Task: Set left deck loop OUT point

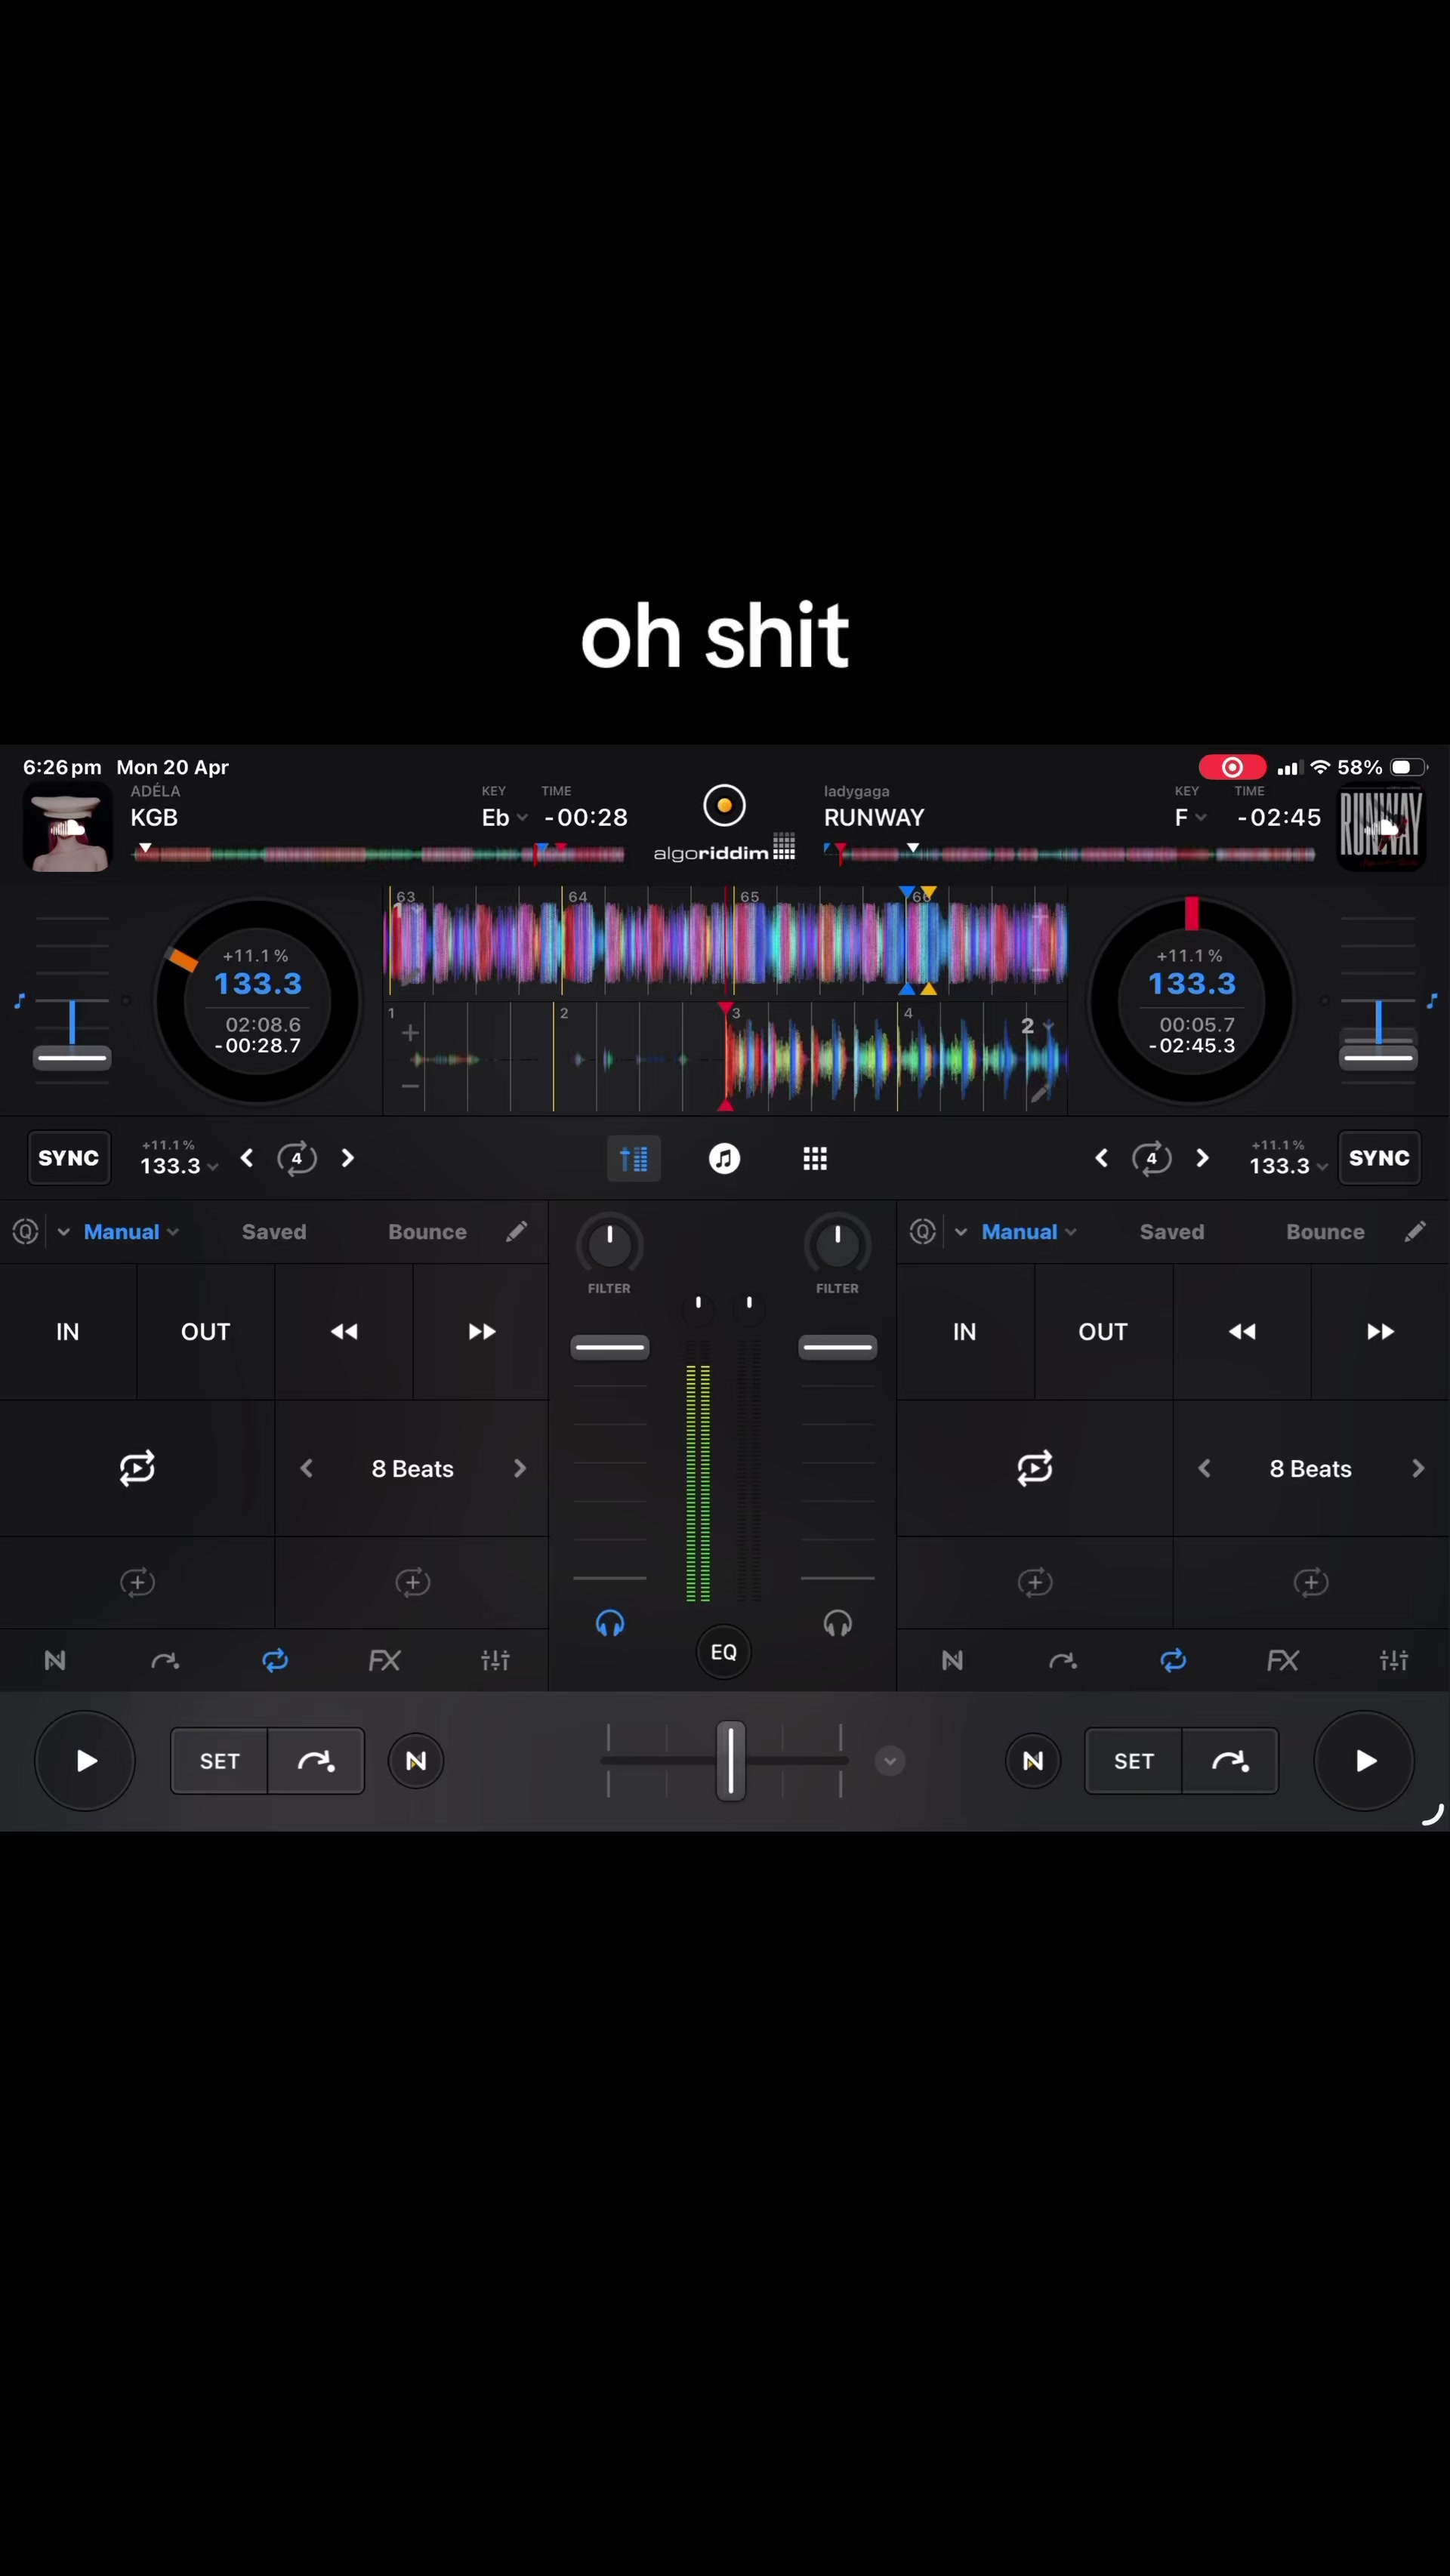Action: click(206, 1332)
